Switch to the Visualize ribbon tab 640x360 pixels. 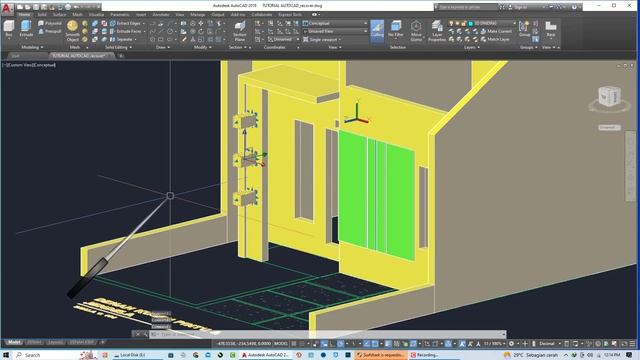click(96, 15)
